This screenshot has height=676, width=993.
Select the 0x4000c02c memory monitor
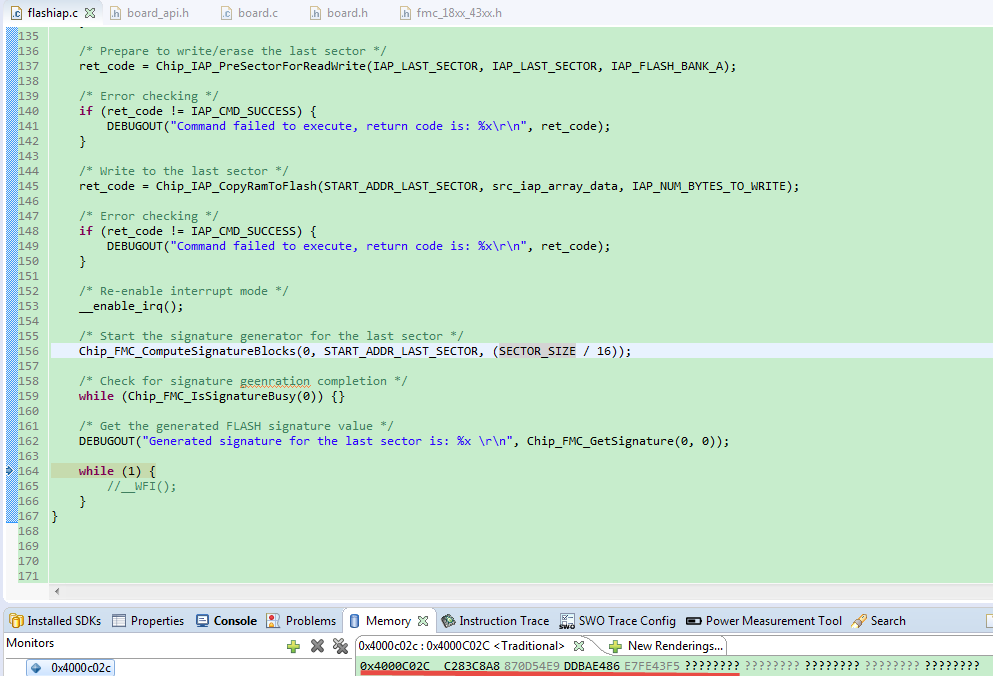pyautogui.click(x=71, y=668)
